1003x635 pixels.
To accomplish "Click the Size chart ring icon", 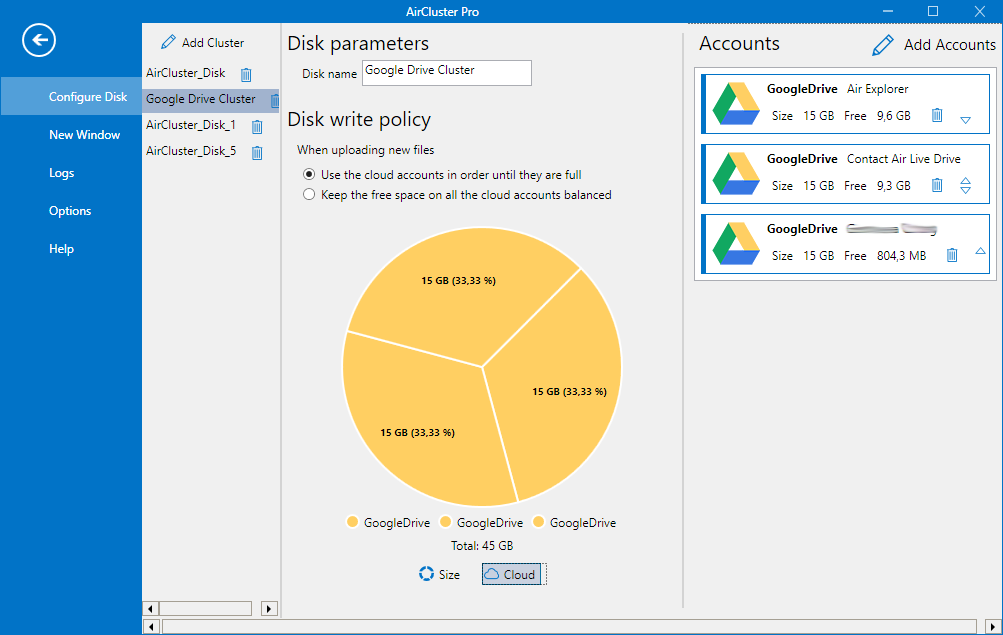I will click(426, 574).
